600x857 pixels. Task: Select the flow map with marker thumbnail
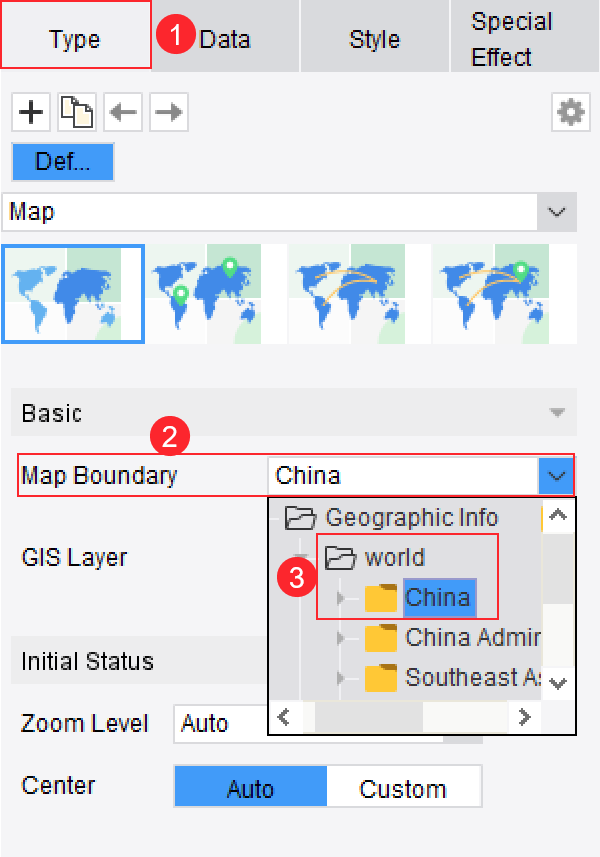[x=504, y=294]
